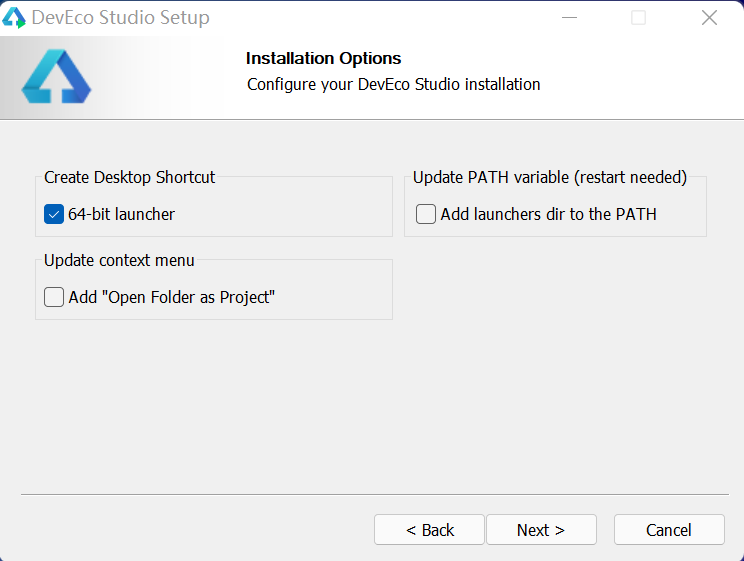Enable the Add launchers dir to PATH checkbox
The image size is (744, 561).
(426, 214)
